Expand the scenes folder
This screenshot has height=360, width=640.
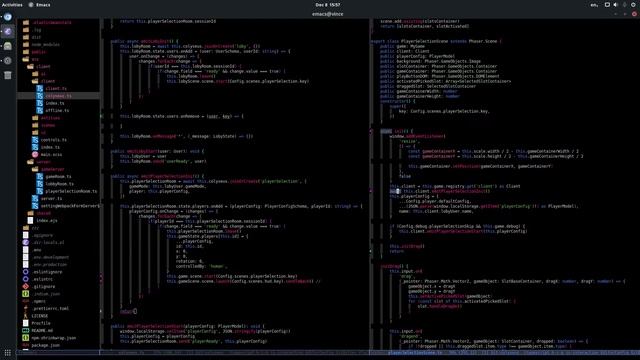pyautogui.click(x=43, y=125)
